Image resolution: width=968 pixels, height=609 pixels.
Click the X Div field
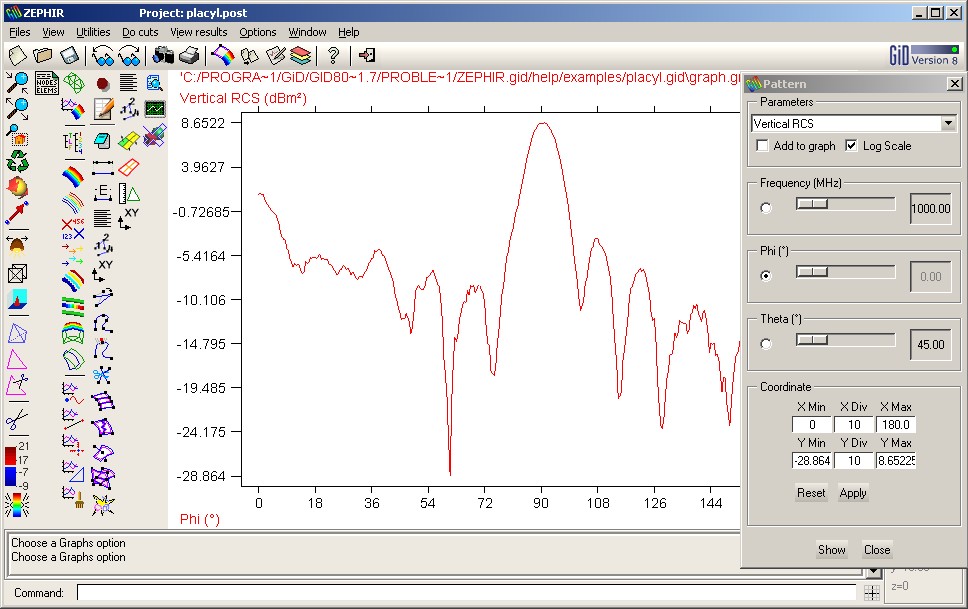[x=854, y=424]
